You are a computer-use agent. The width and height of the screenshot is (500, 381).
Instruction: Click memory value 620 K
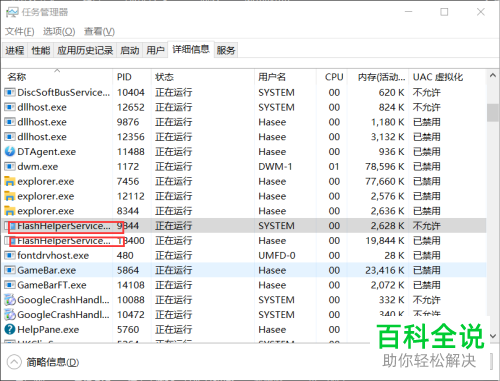click(391, 92)
